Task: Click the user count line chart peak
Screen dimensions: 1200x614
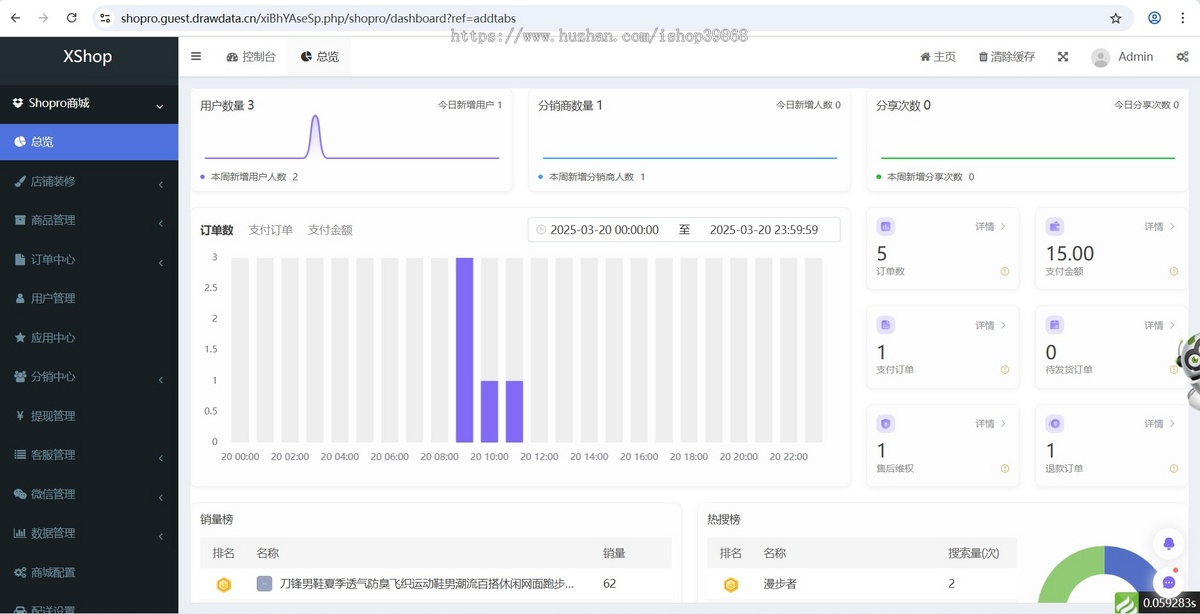Action: click(315, 118)
